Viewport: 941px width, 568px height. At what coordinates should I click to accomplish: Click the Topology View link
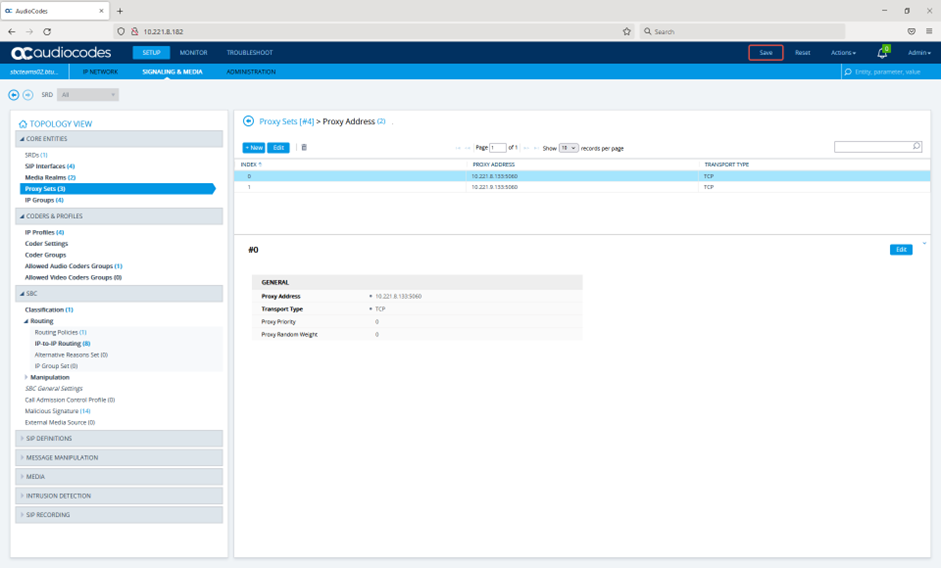(61, 124)
